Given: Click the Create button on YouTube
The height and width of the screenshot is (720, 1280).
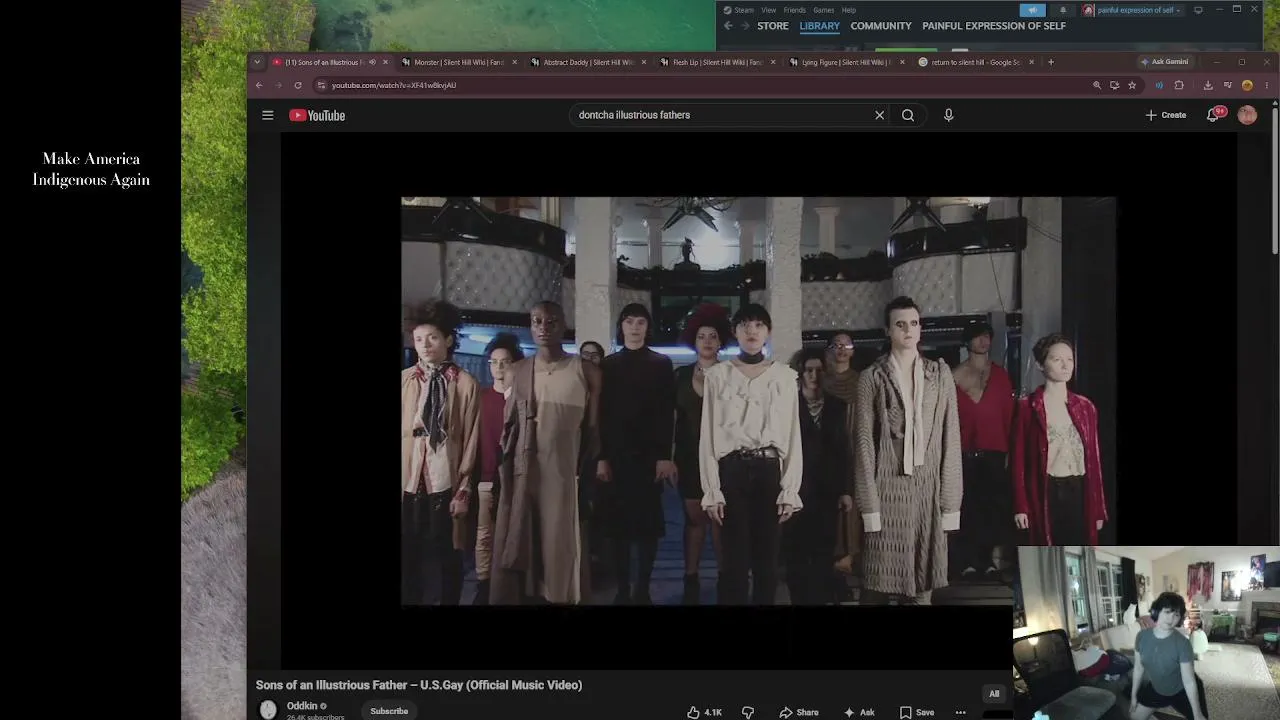Looking at the screenshot, I should [x=1166, y=115].
